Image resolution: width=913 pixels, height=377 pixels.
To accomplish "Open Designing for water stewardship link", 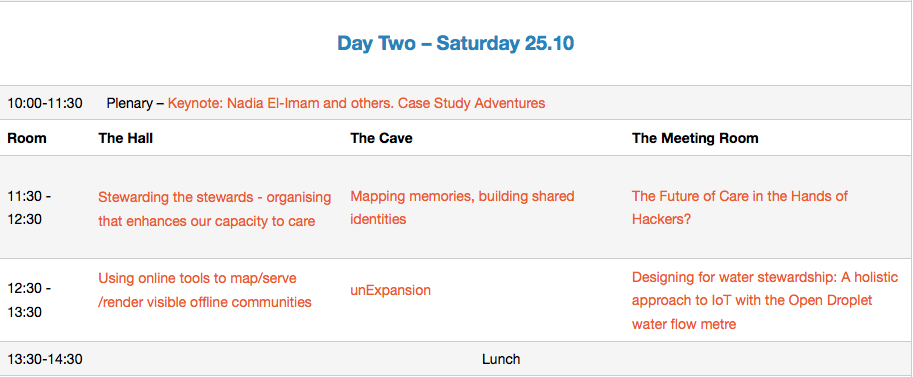I will (765, 301).
